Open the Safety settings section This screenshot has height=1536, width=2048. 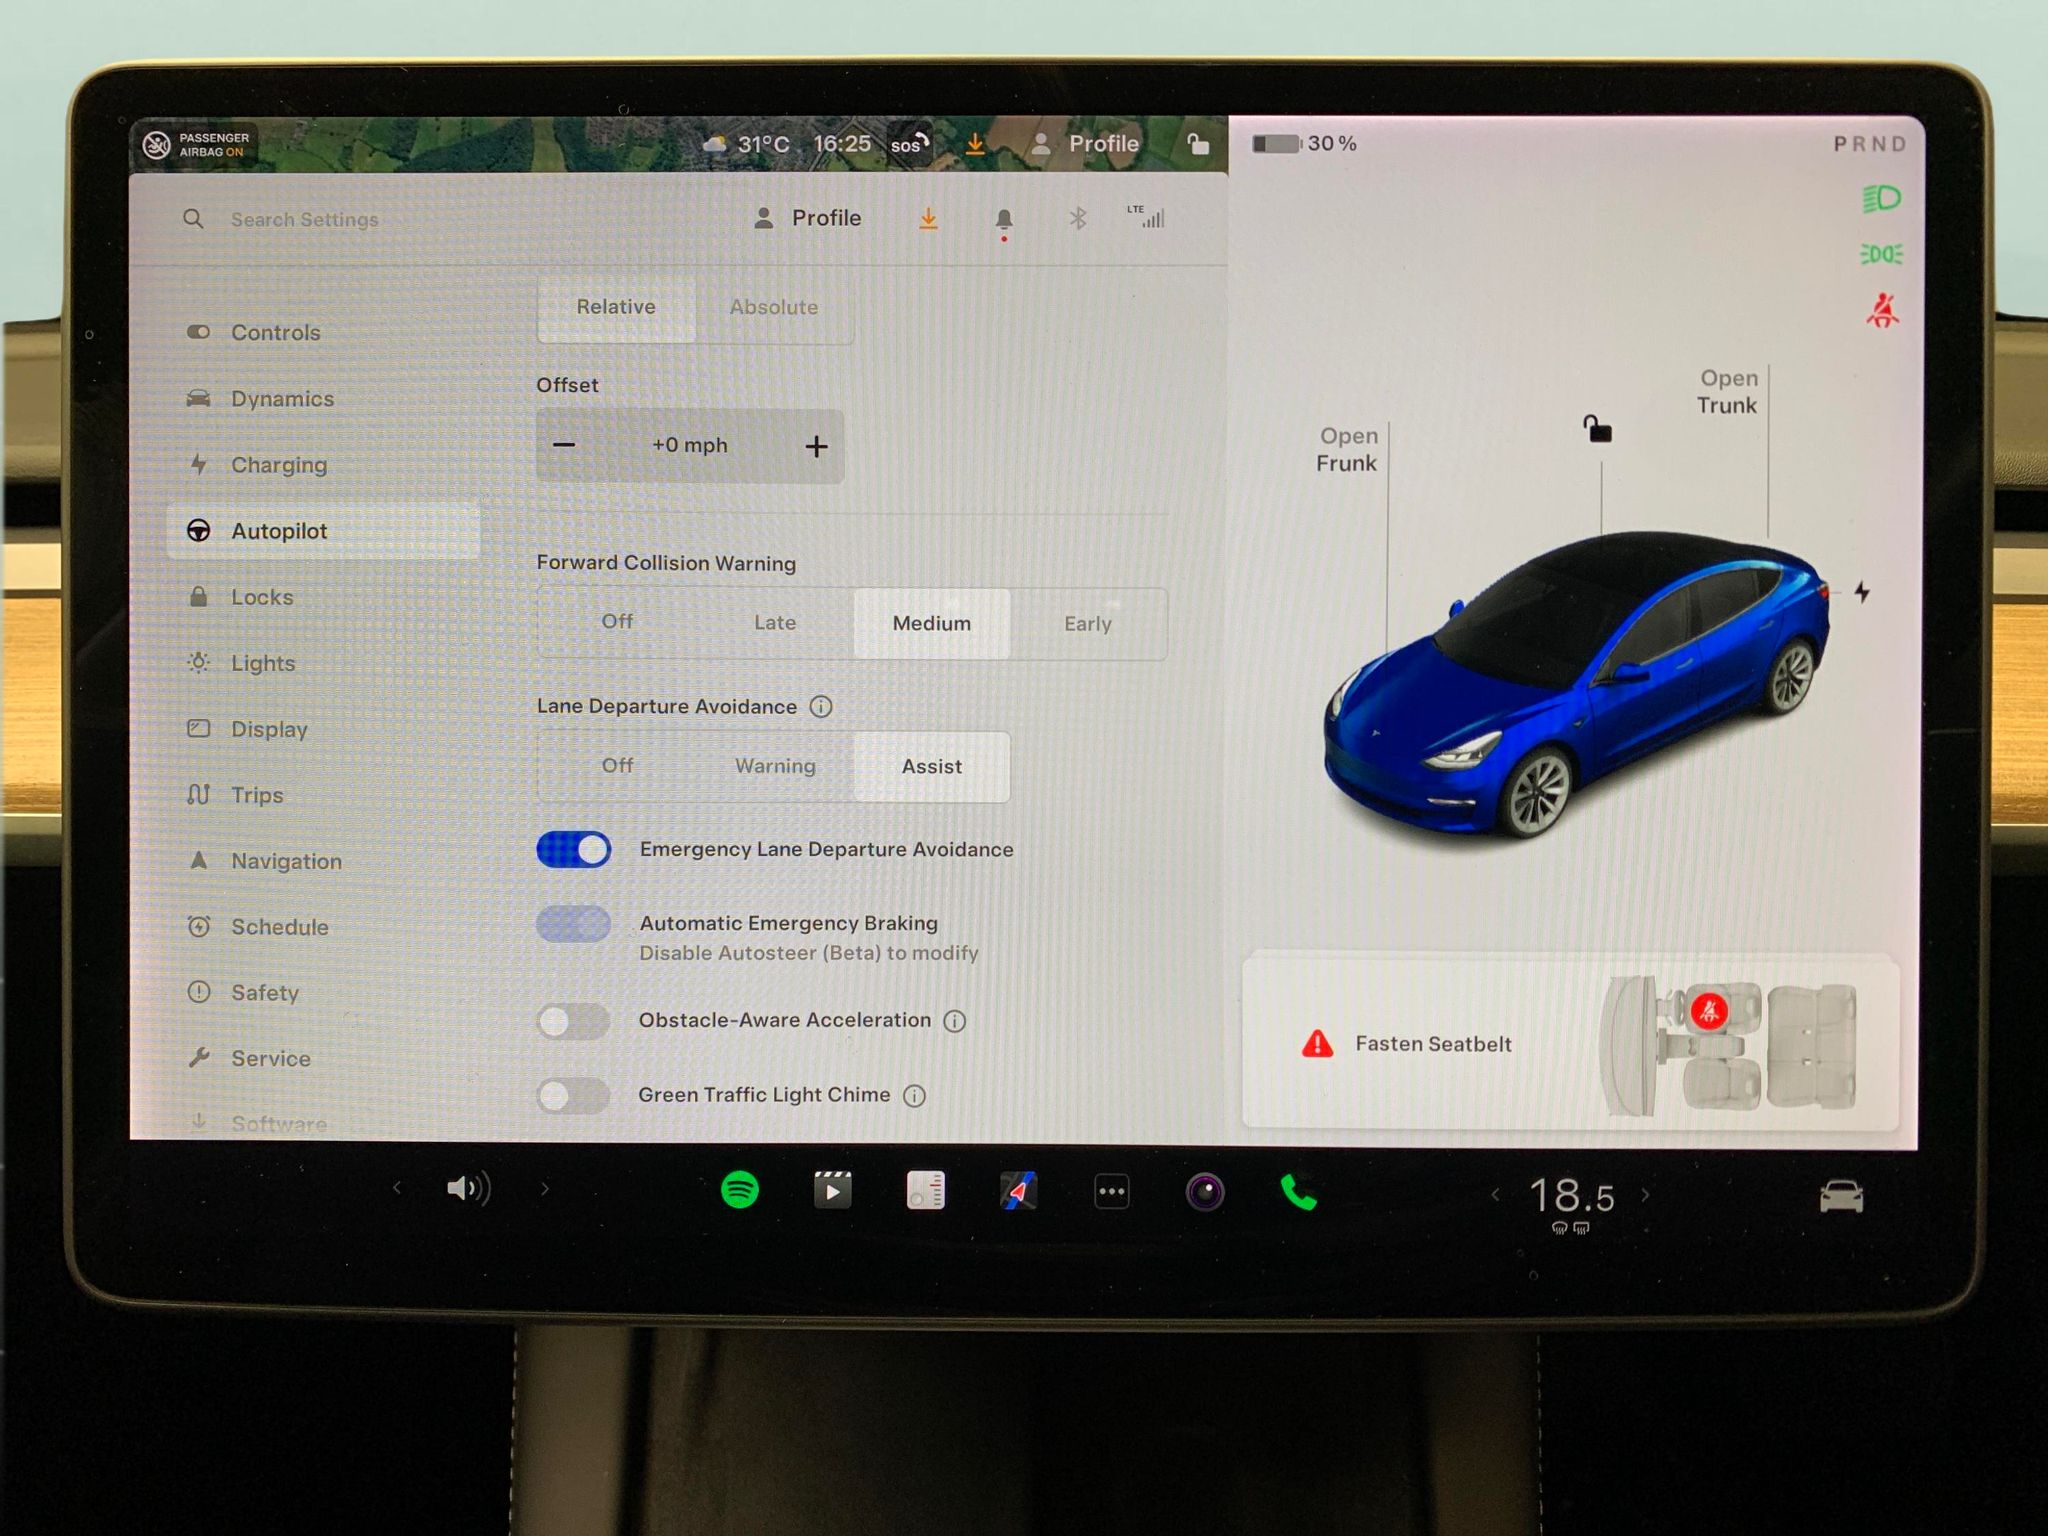323,993
